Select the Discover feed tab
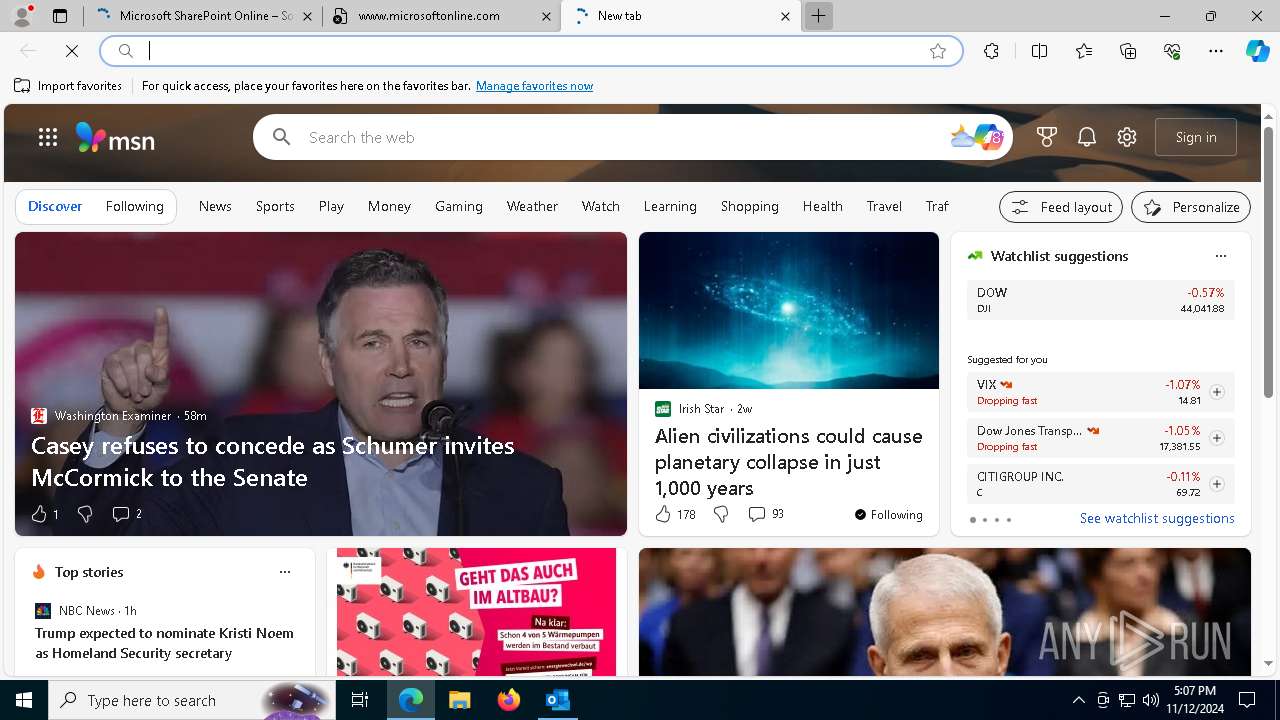 coord(55,206)
